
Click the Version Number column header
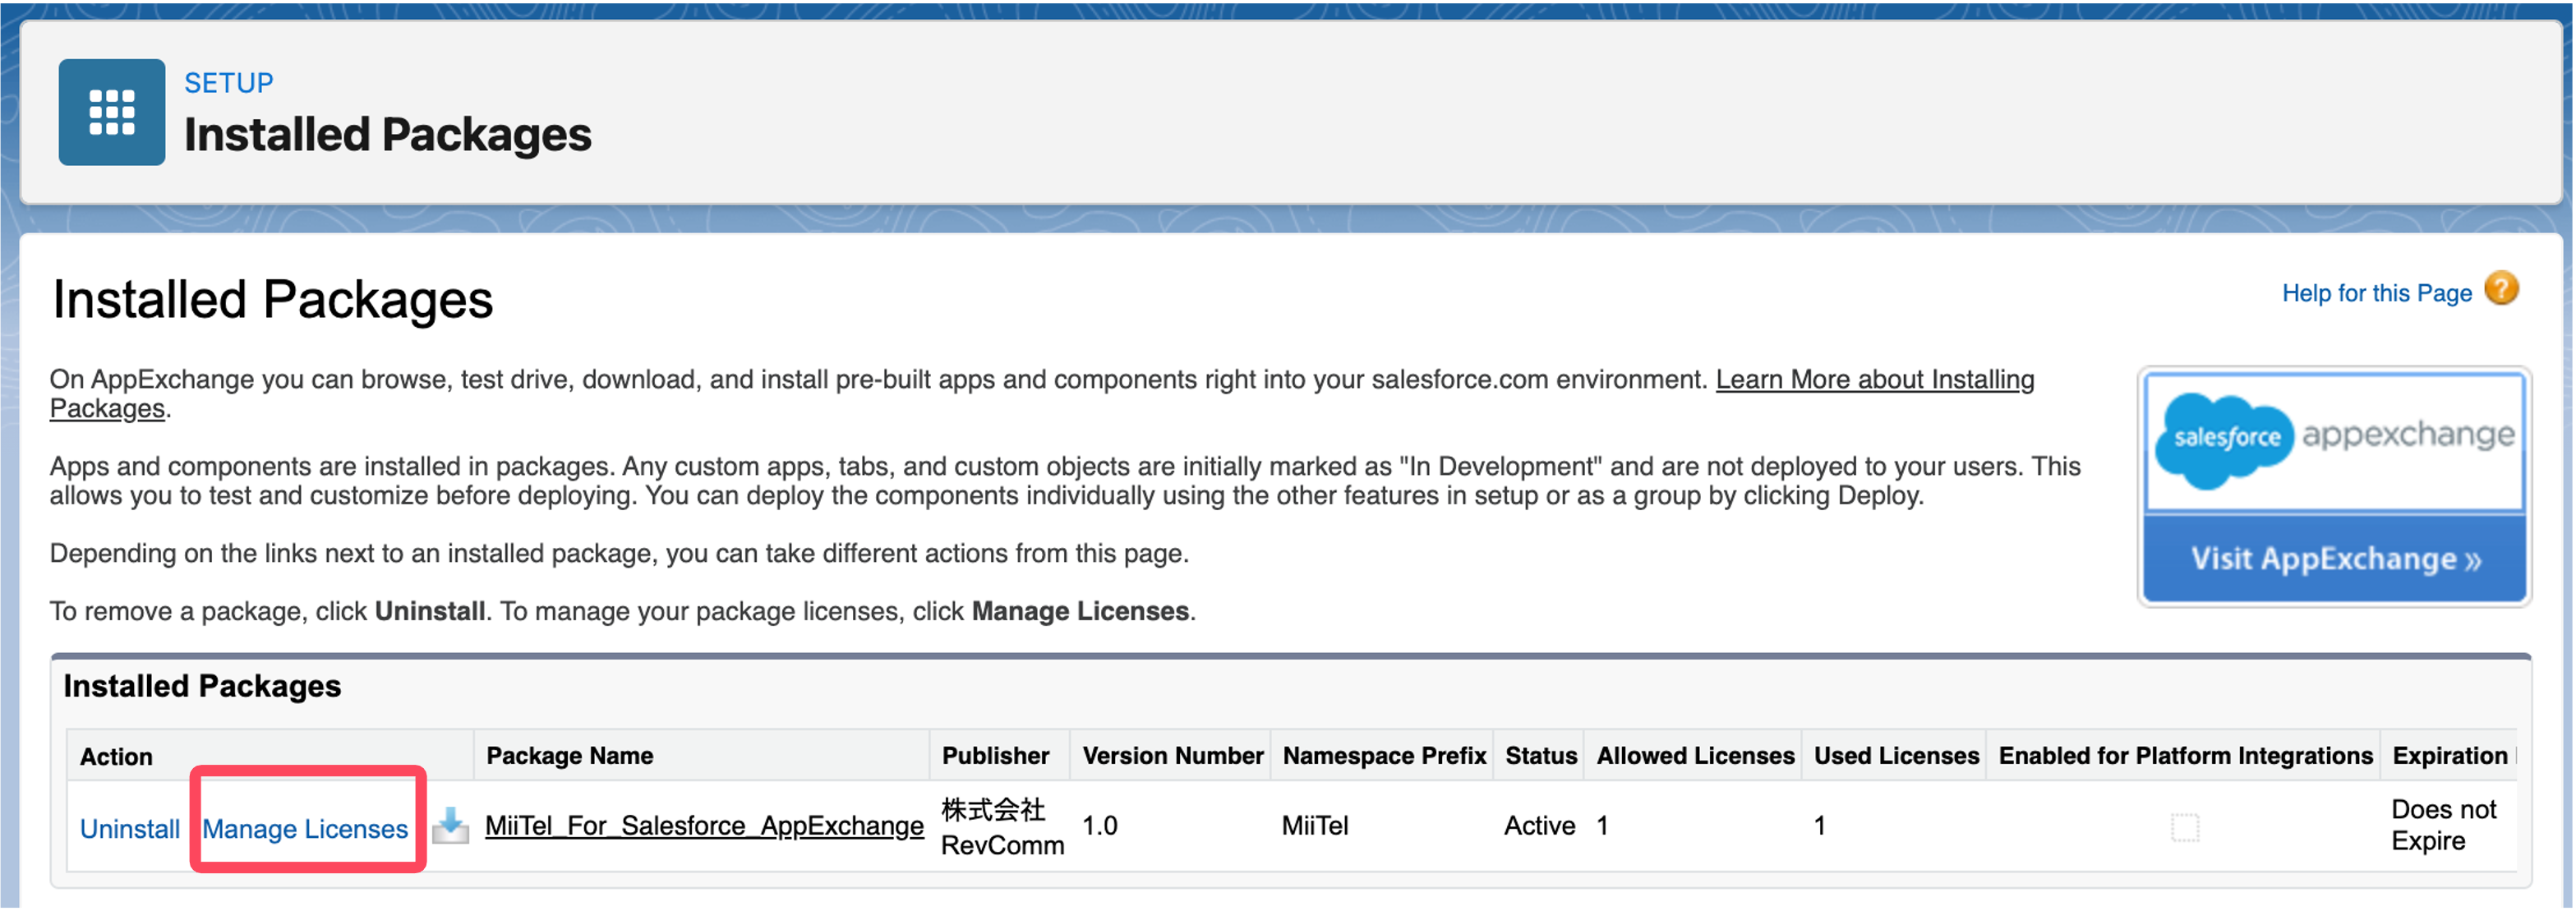[x=1172, y=756]
